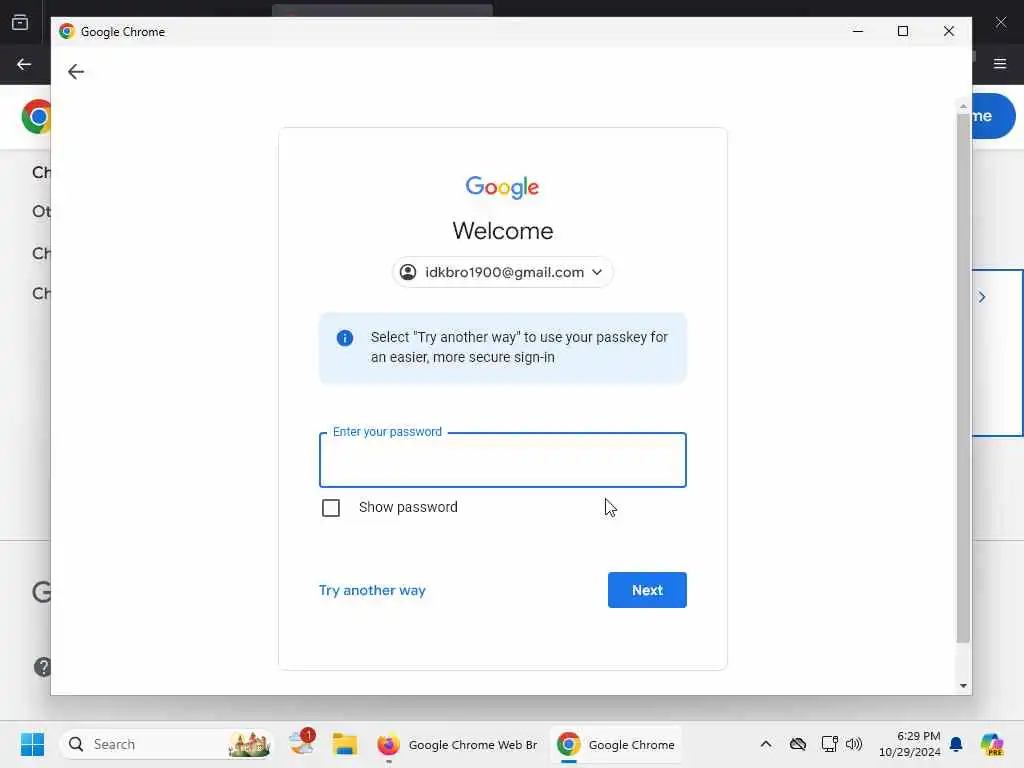
Task: Open the weather widget on the taskbar
Action: point(302,743)
